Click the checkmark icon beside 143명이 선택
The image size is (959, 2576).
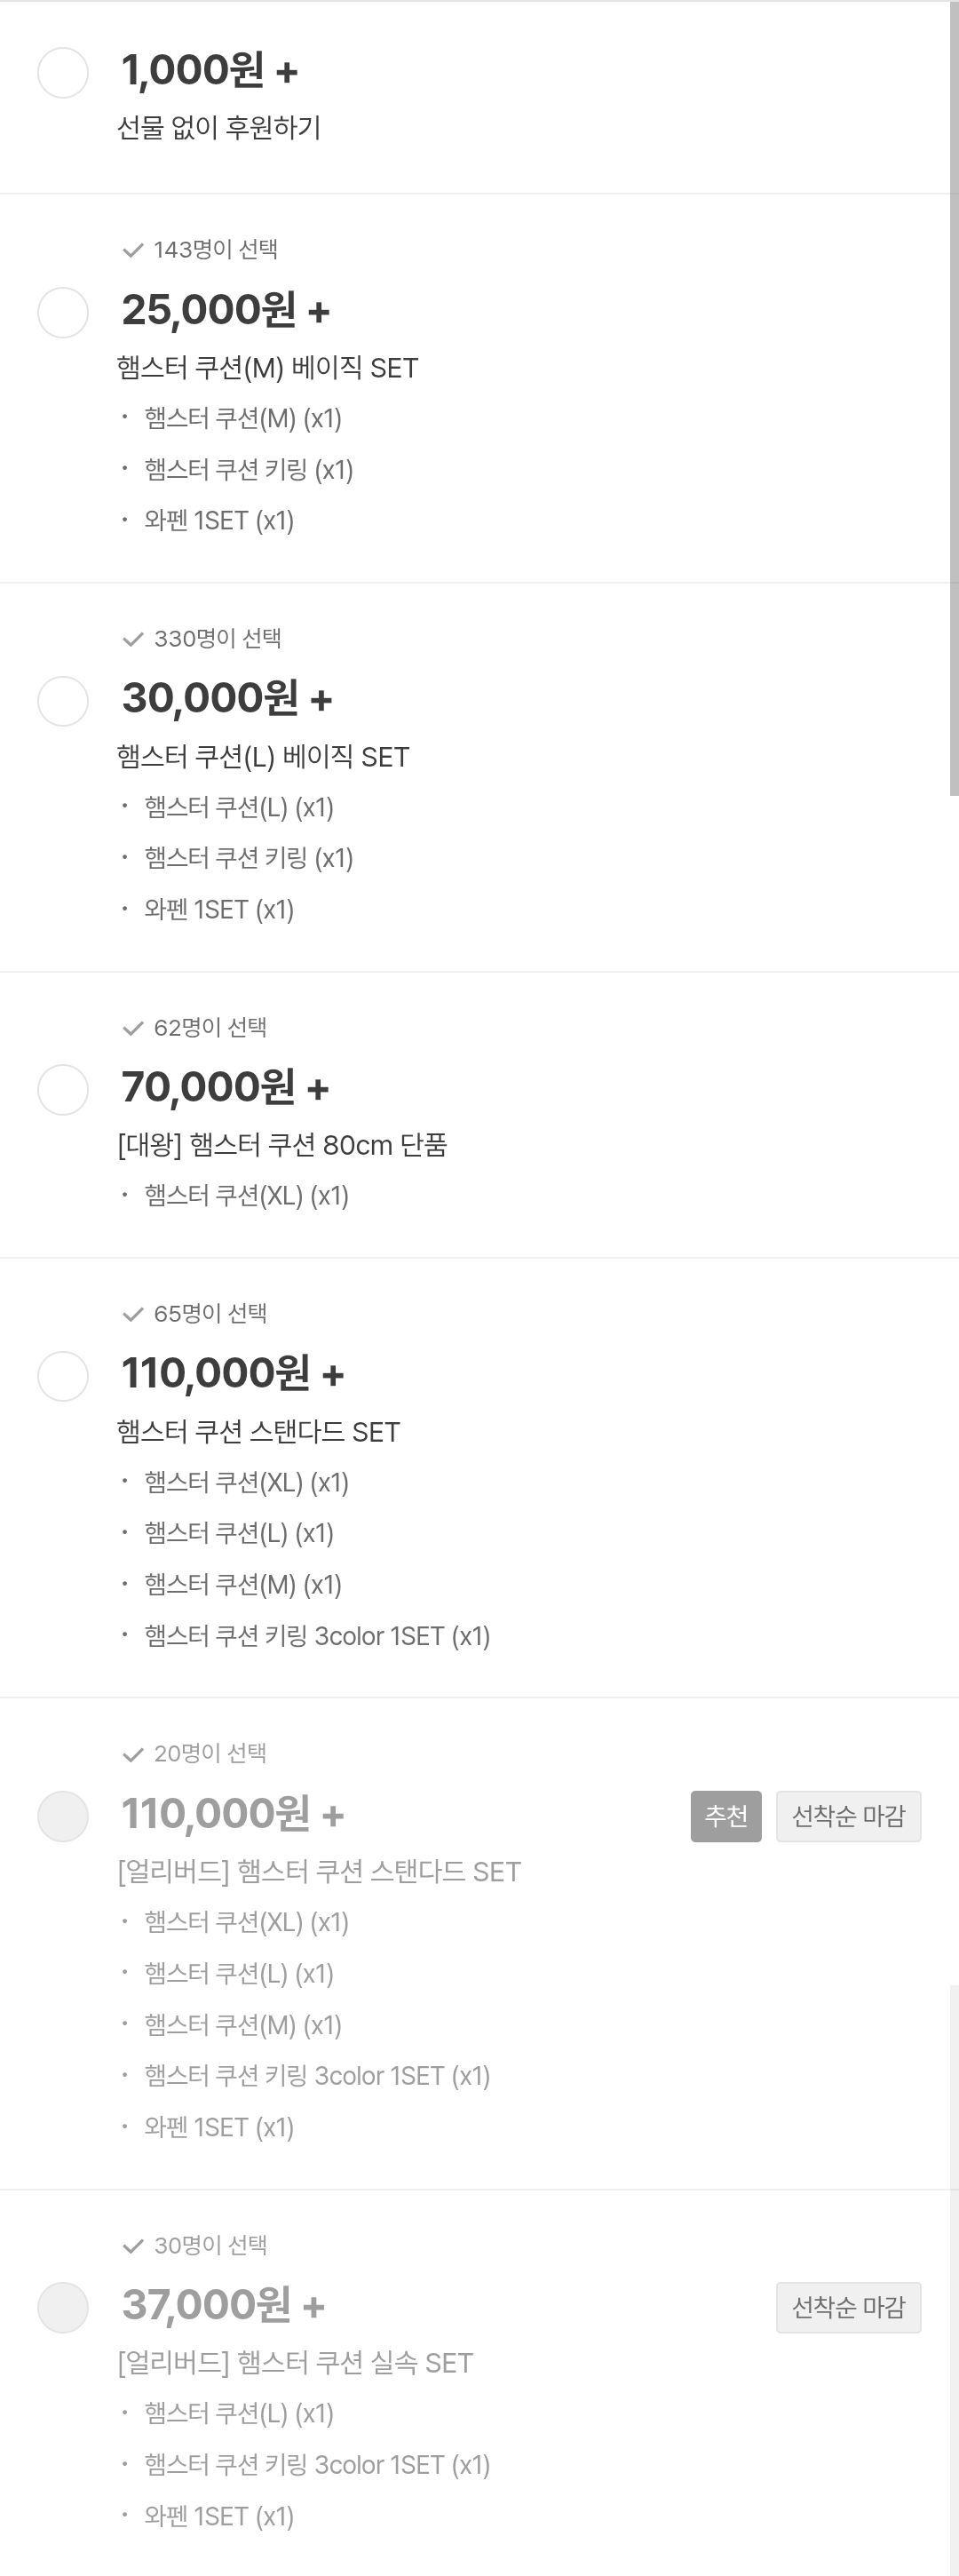click(132, 250)
